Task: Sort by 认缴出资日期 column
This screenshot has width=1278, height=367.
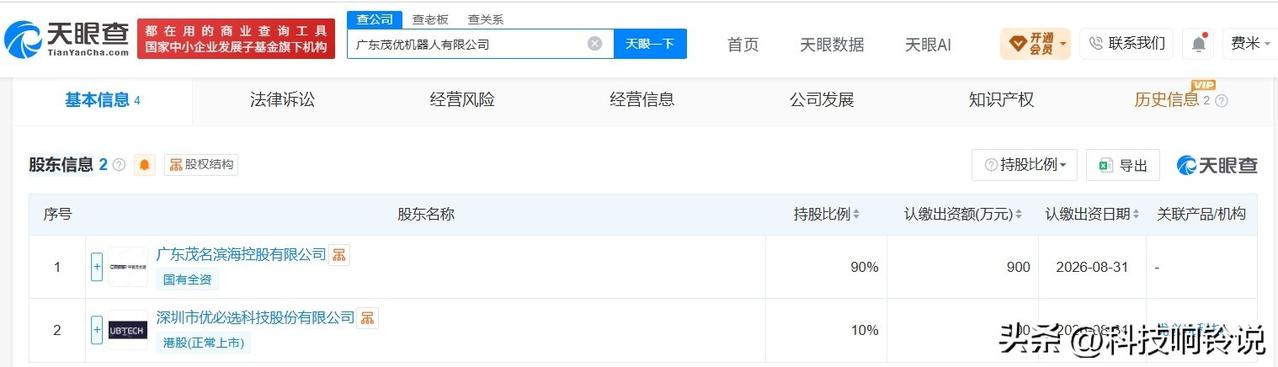Action: tap(1093, 214)
